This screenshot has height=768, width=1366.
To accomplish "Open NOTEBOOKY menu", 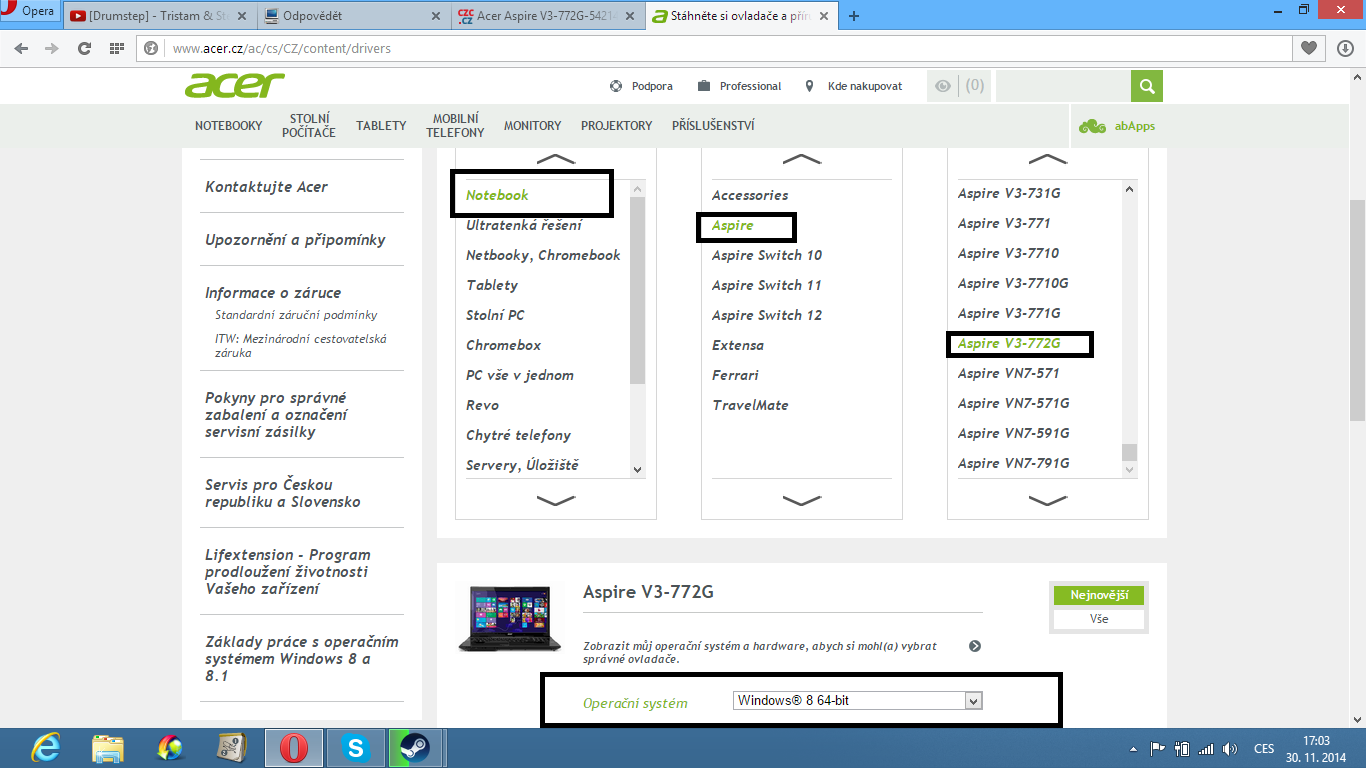I will click(228, 126).
